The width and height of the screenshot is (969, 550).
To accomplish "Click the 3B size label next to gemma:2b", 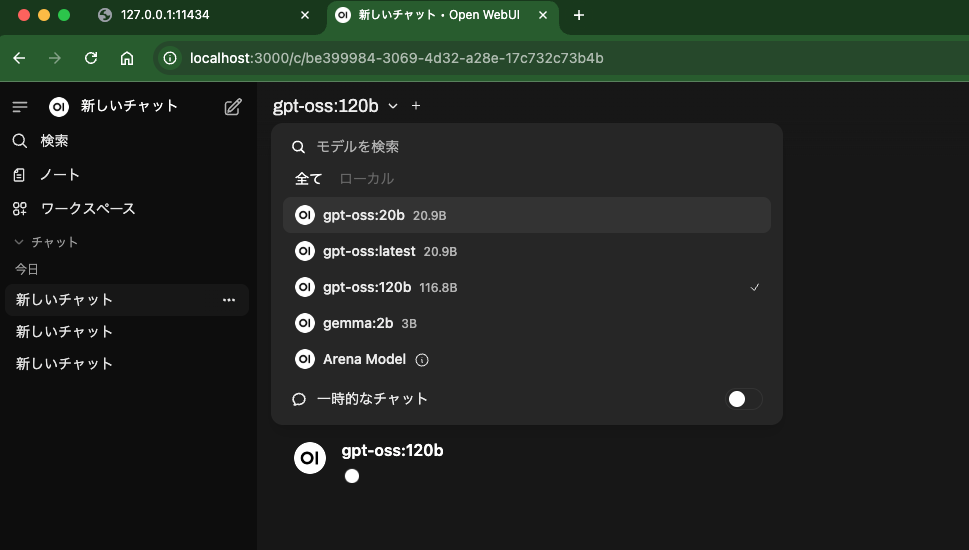I will coord(409,324).
